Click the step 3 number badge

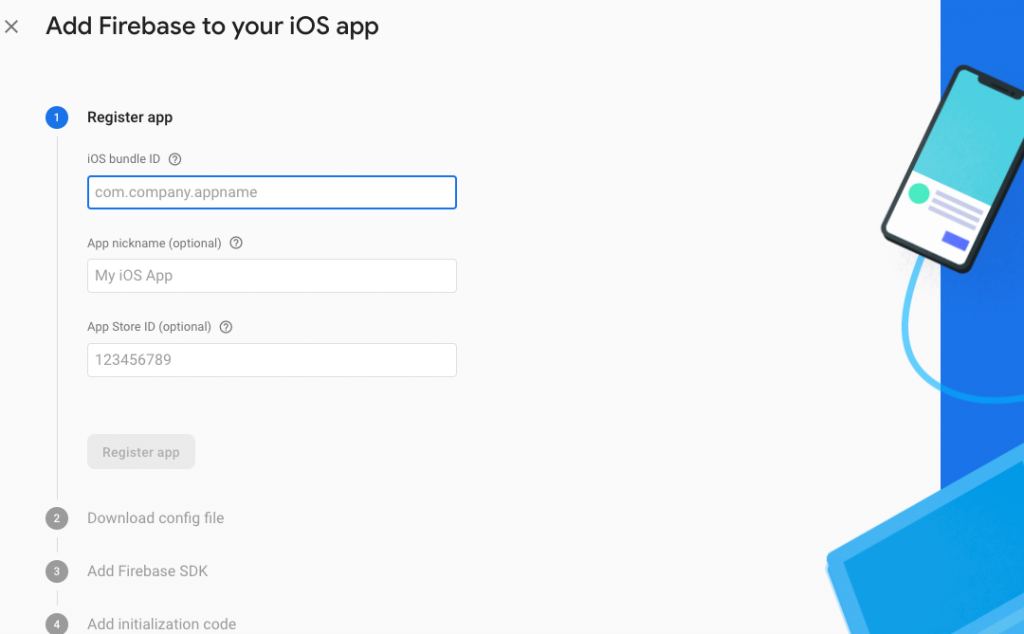click(57, 571)
